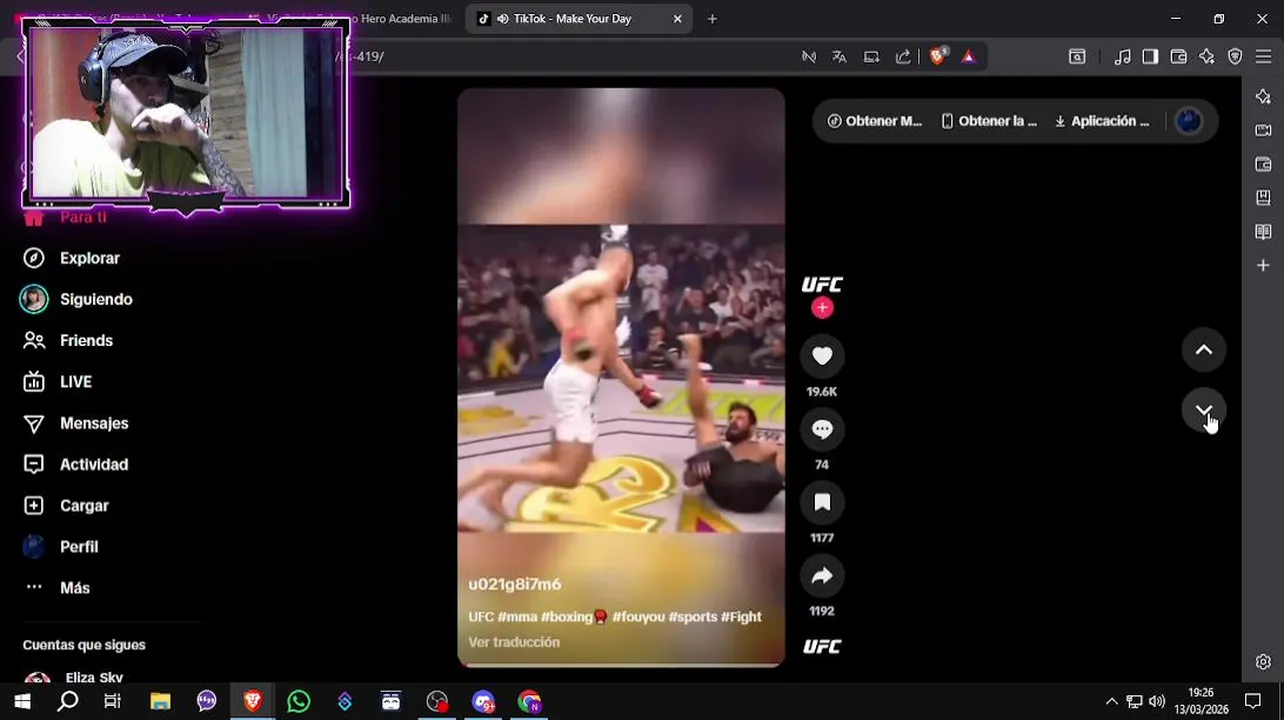The width and height of the screenshot is (1284, 720).
Task: Open a new browser tab
Action: pyautogui.click(x=712, y=19)
